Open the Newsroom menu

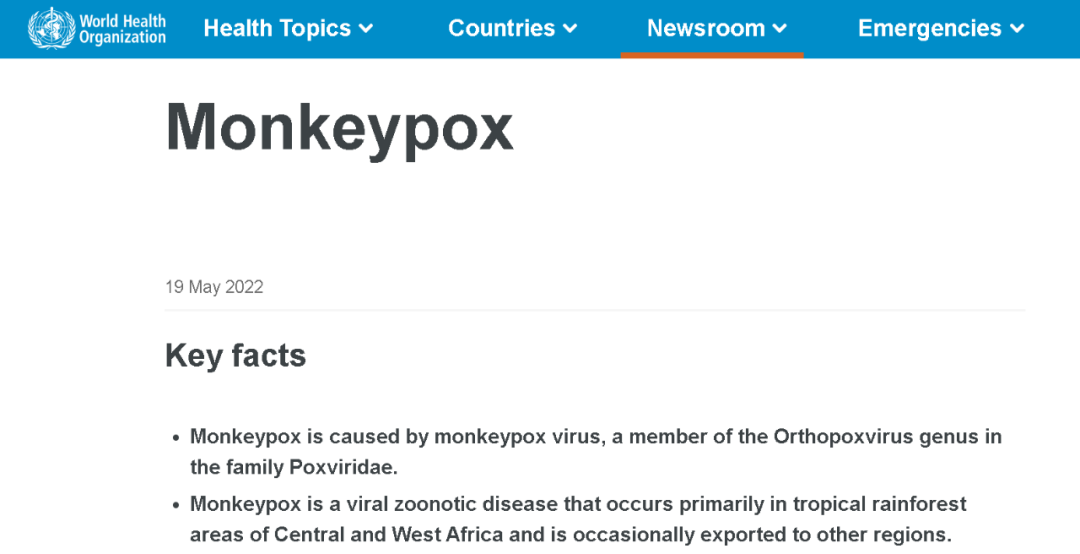716,28
